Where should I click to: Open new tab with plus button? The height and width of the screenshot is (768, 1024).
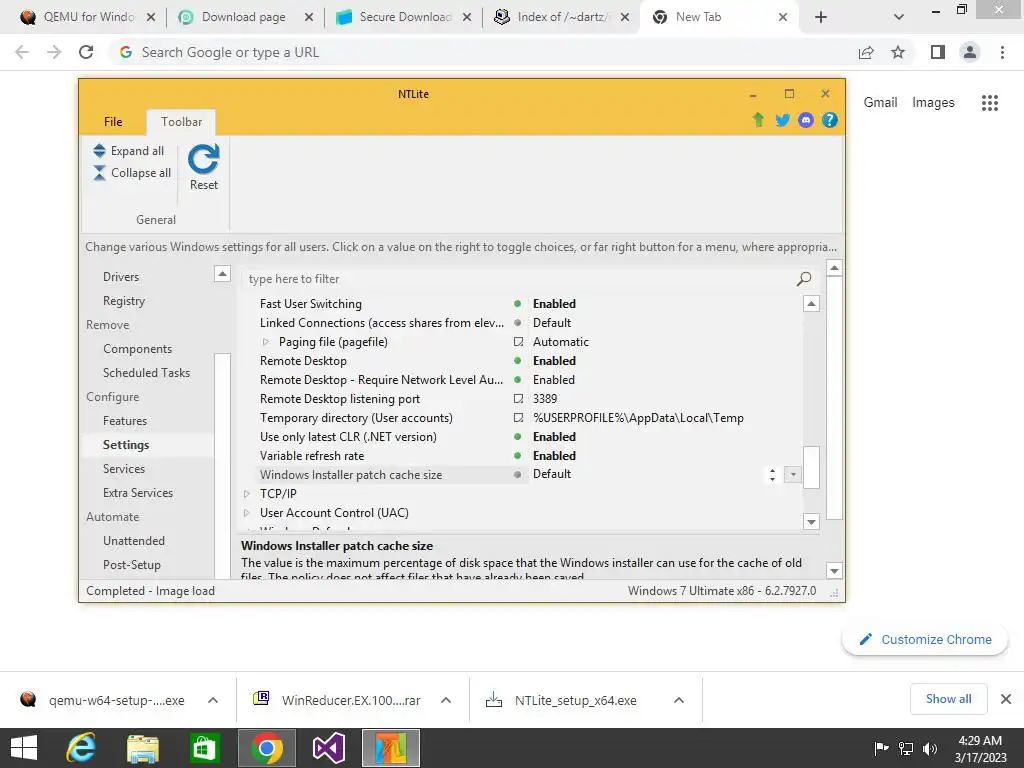point(821,17)
